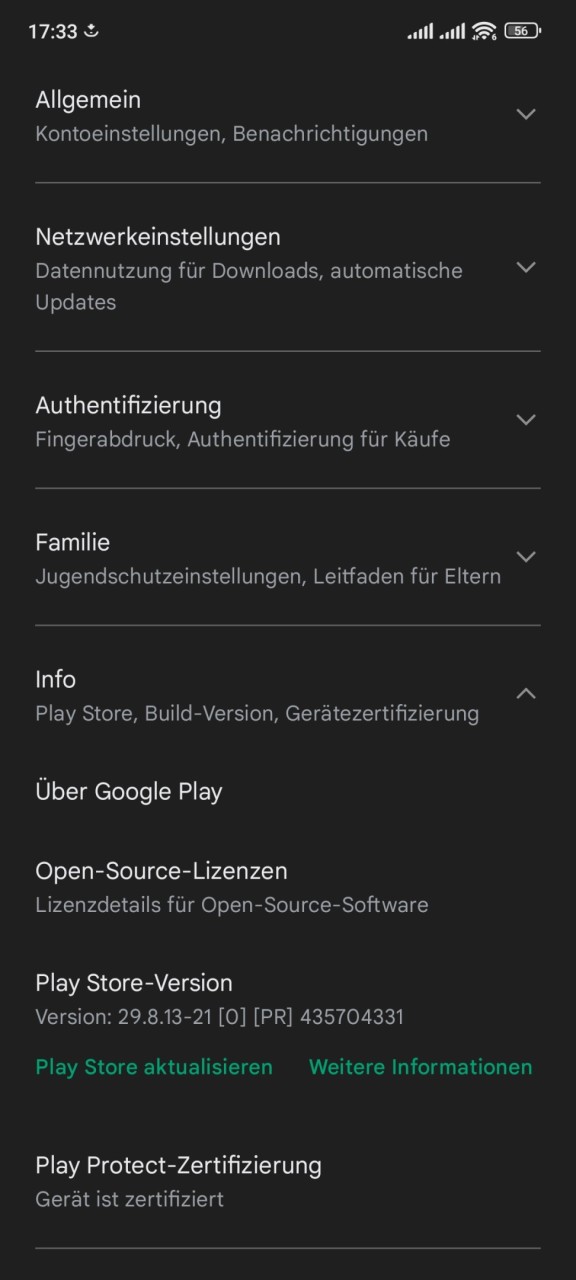Expand the Netzwerkeinstellungen chevron
576x1280 pixels.
(526, 267)
